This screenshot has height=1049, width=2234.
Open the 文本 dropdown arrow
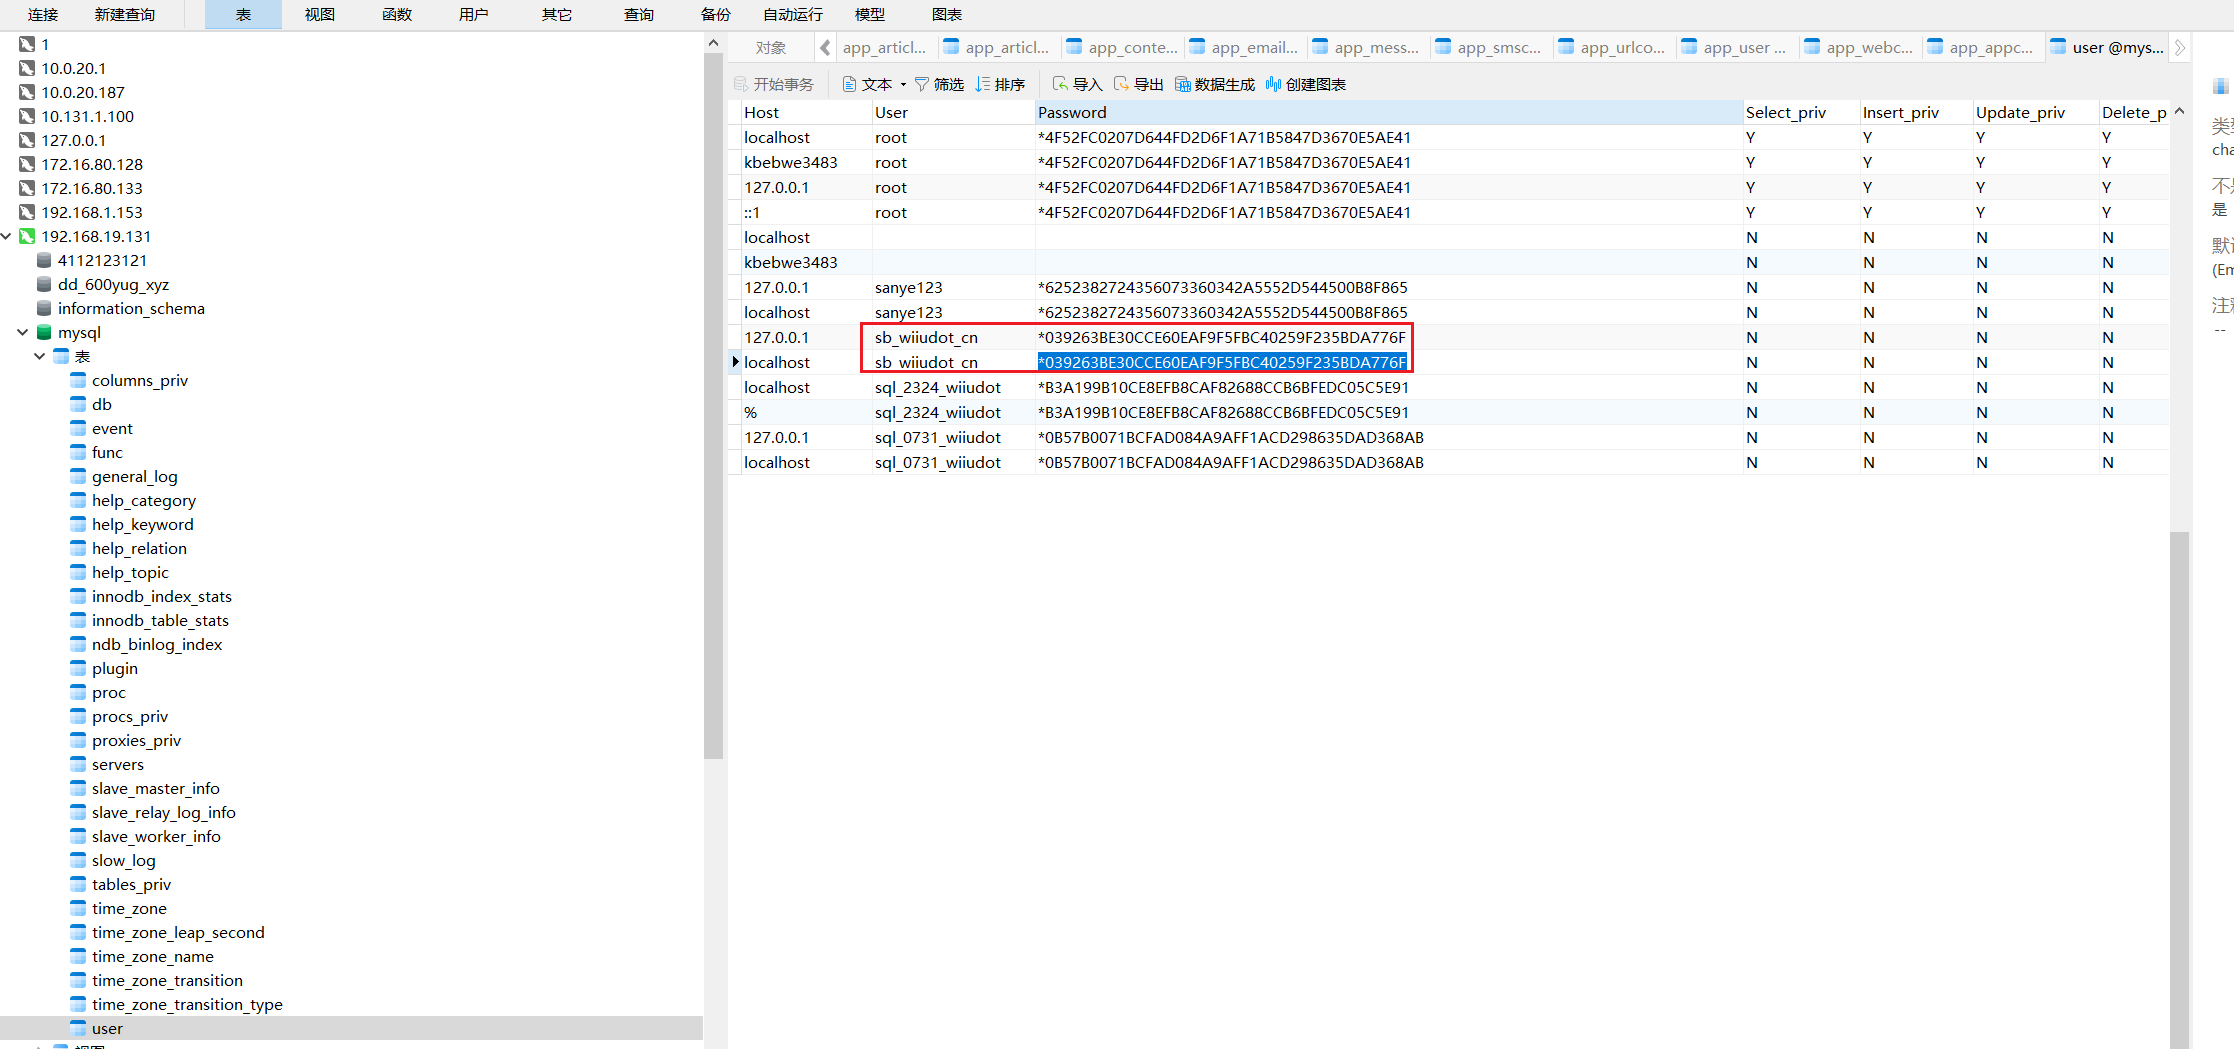903,85
